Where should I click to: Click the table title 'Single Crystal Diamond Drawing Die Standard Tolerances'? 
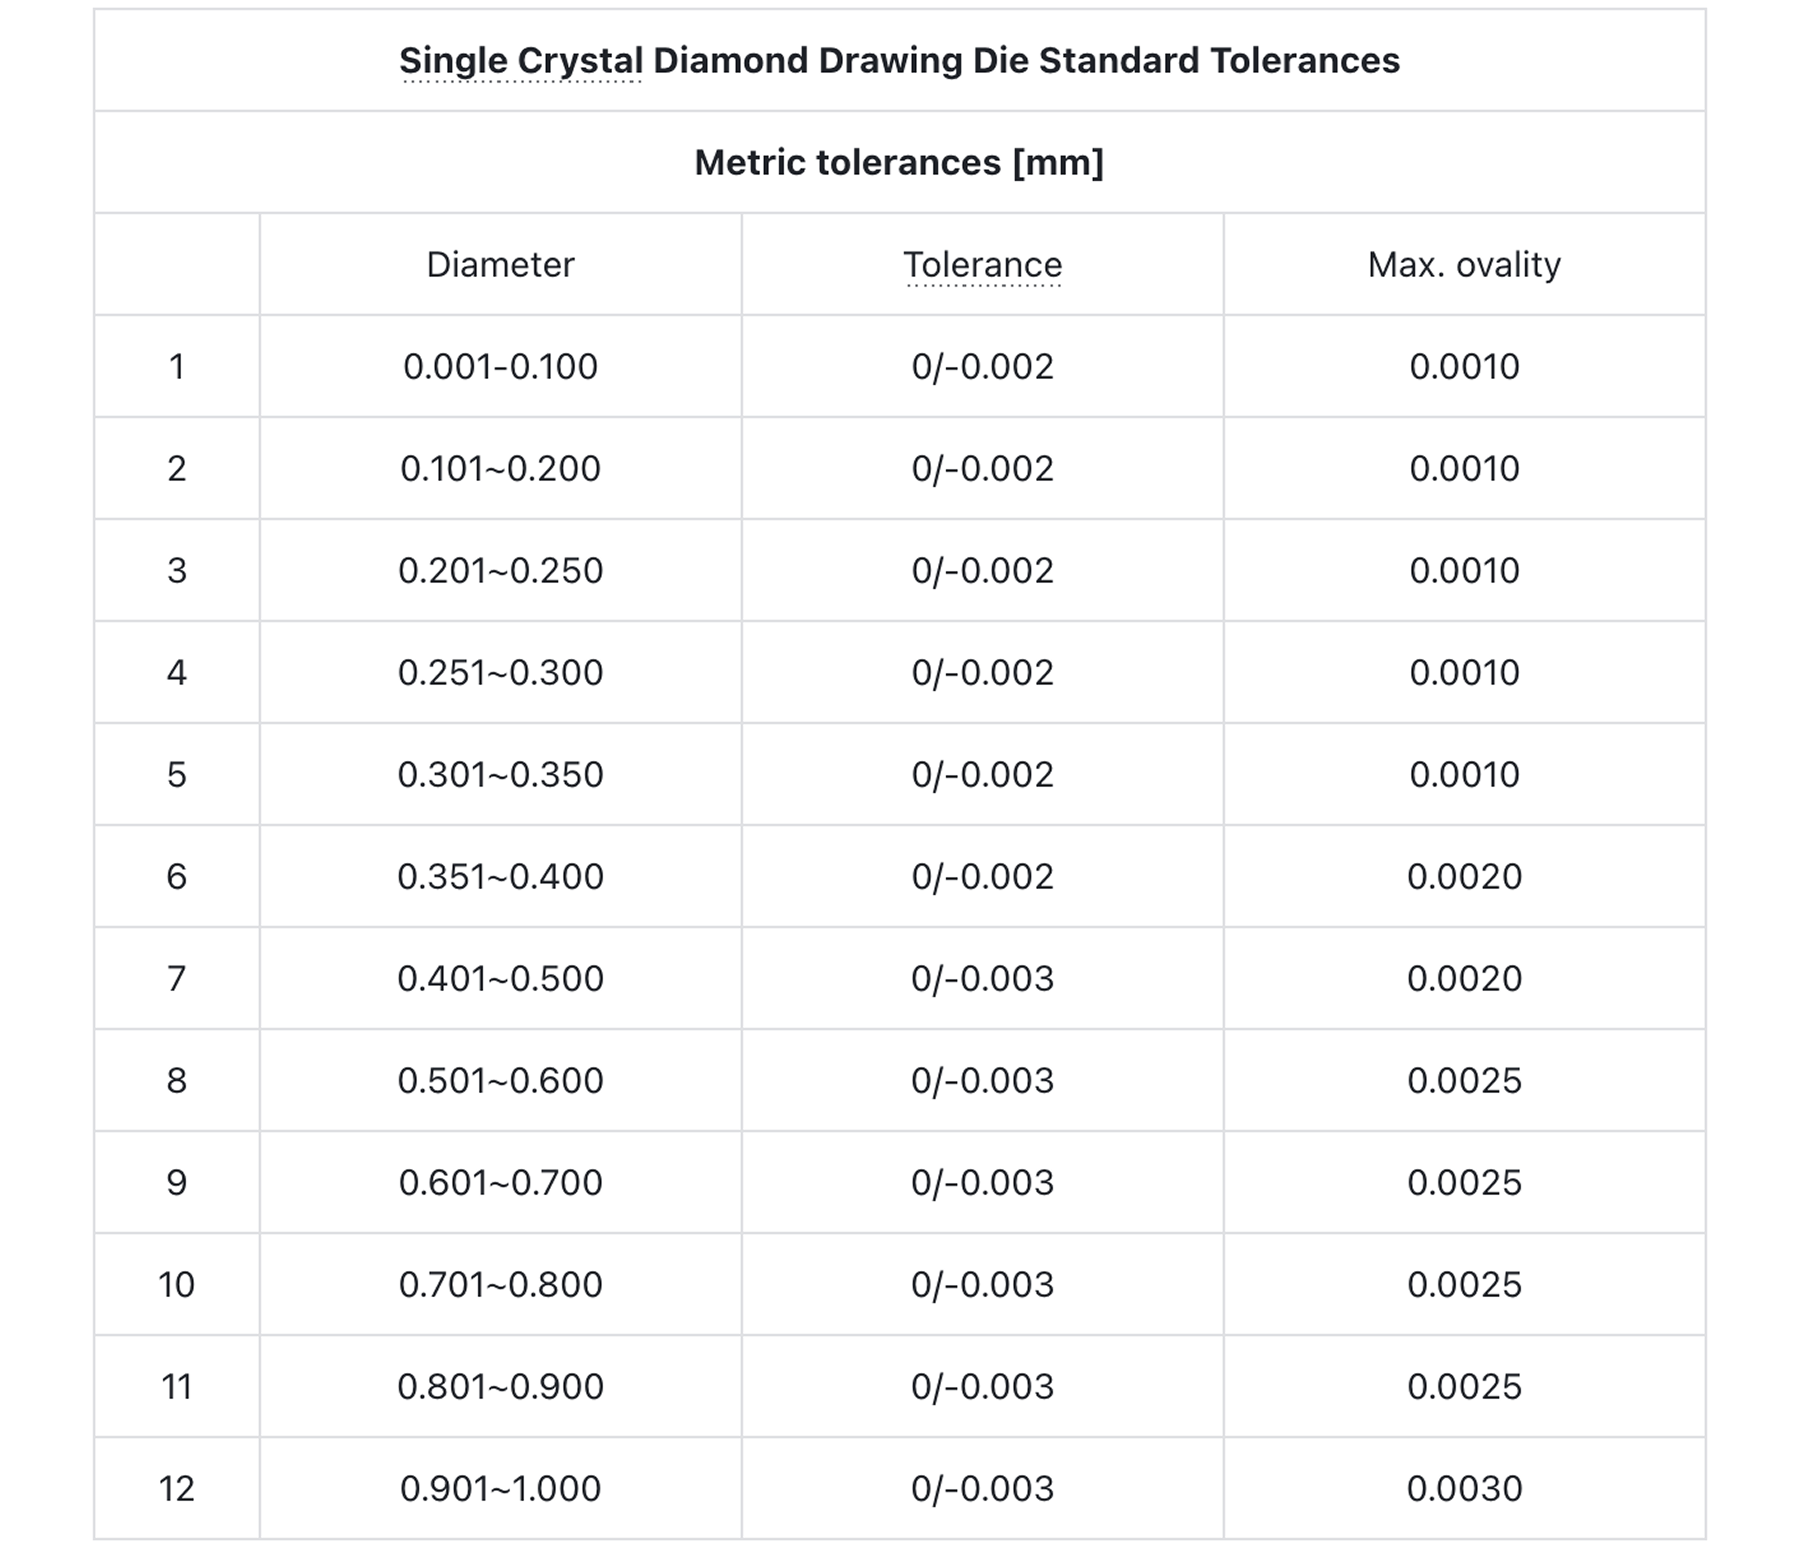[899, 61]
